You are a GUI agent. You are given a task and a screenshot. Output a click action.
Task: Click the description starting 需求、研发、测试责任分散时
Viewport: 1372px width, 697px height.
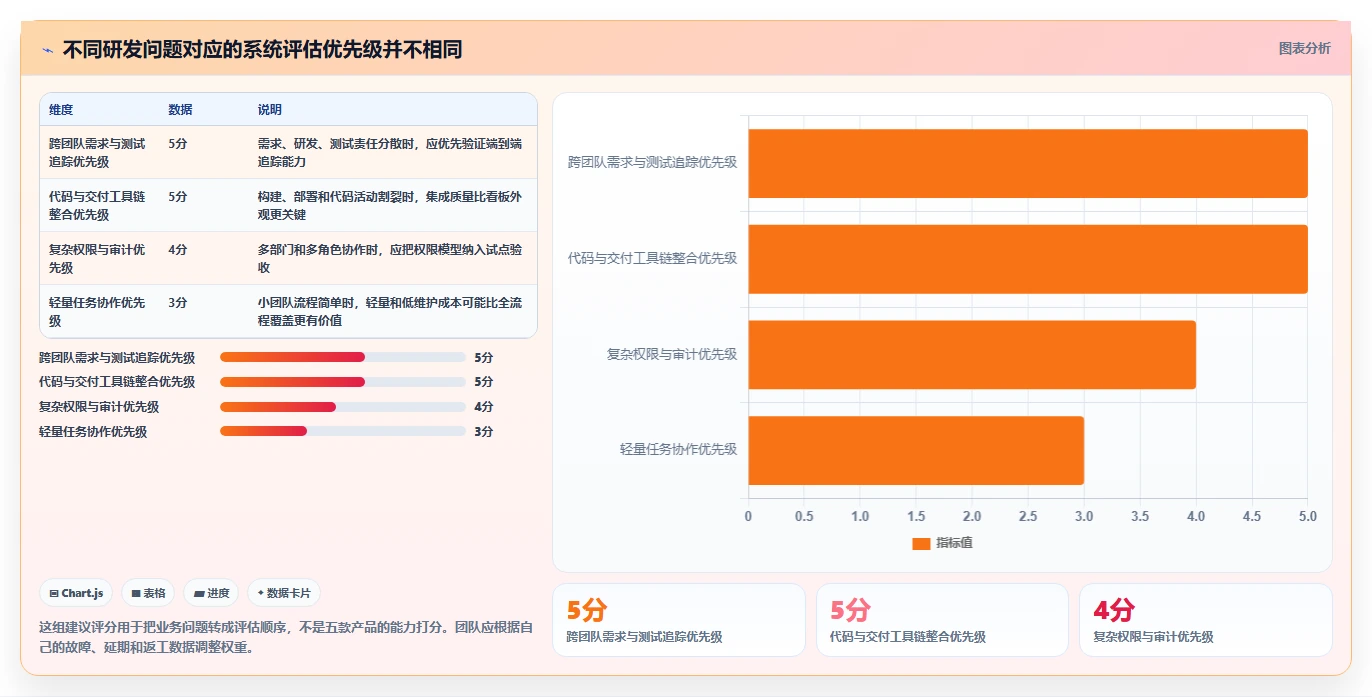390,152
